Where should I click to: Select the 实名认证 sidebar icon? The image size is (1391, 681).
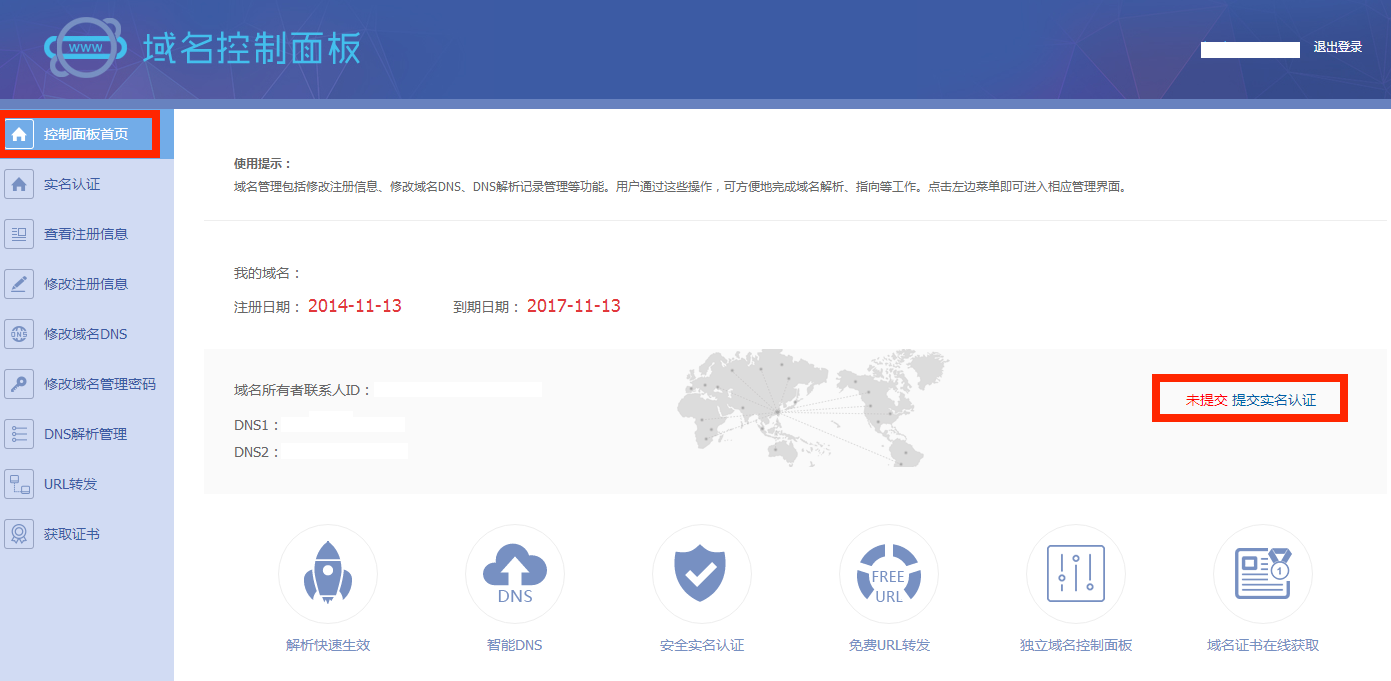[x=19, y=183]
